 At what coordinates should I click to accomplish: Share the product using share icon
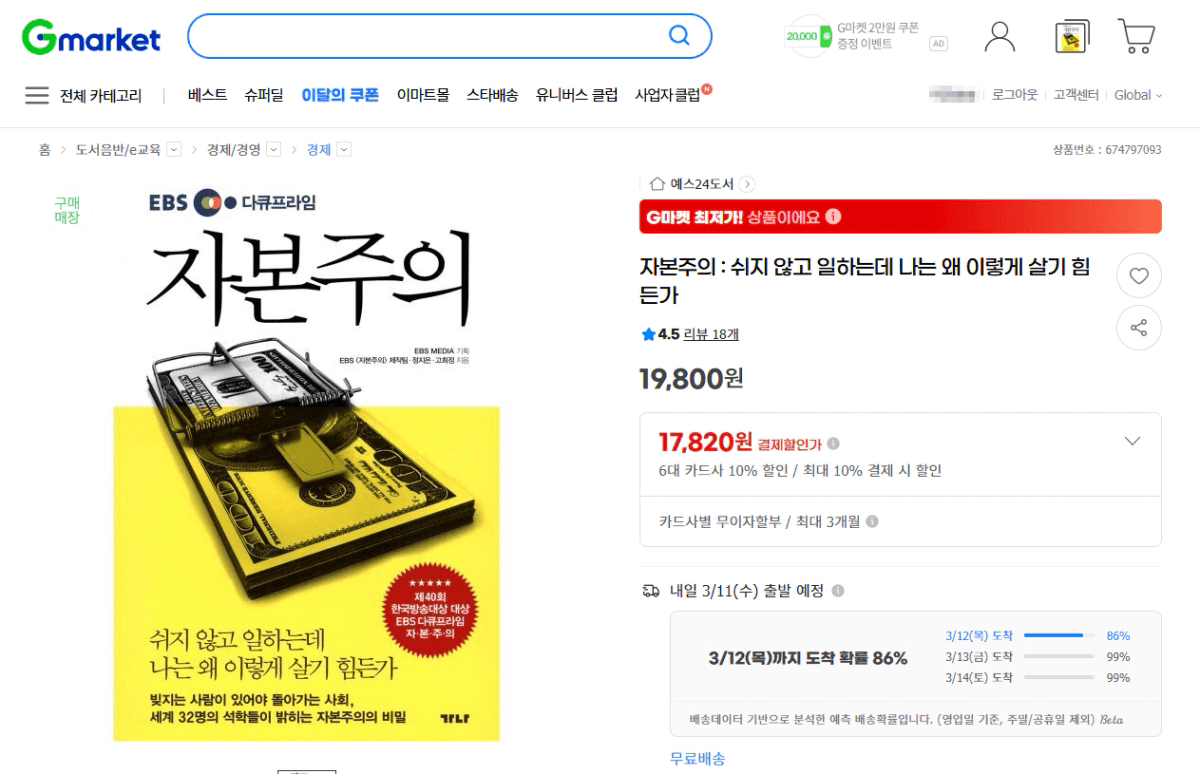[1139, 327]
